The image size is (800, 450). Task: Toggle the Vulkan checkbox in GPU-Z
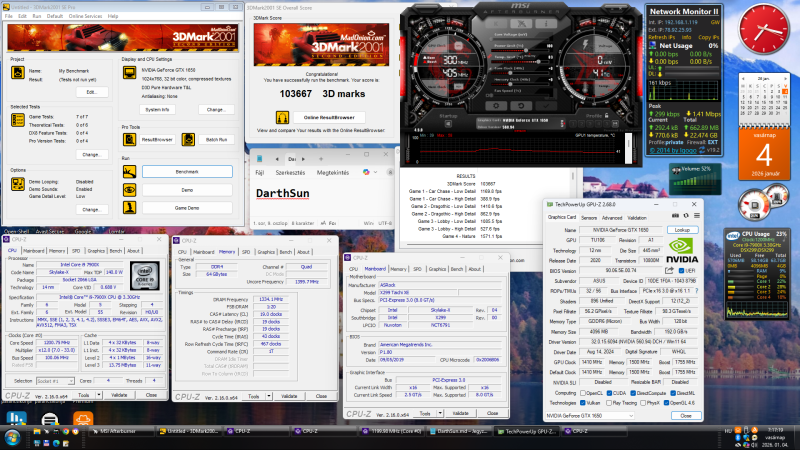click(583, 403)
